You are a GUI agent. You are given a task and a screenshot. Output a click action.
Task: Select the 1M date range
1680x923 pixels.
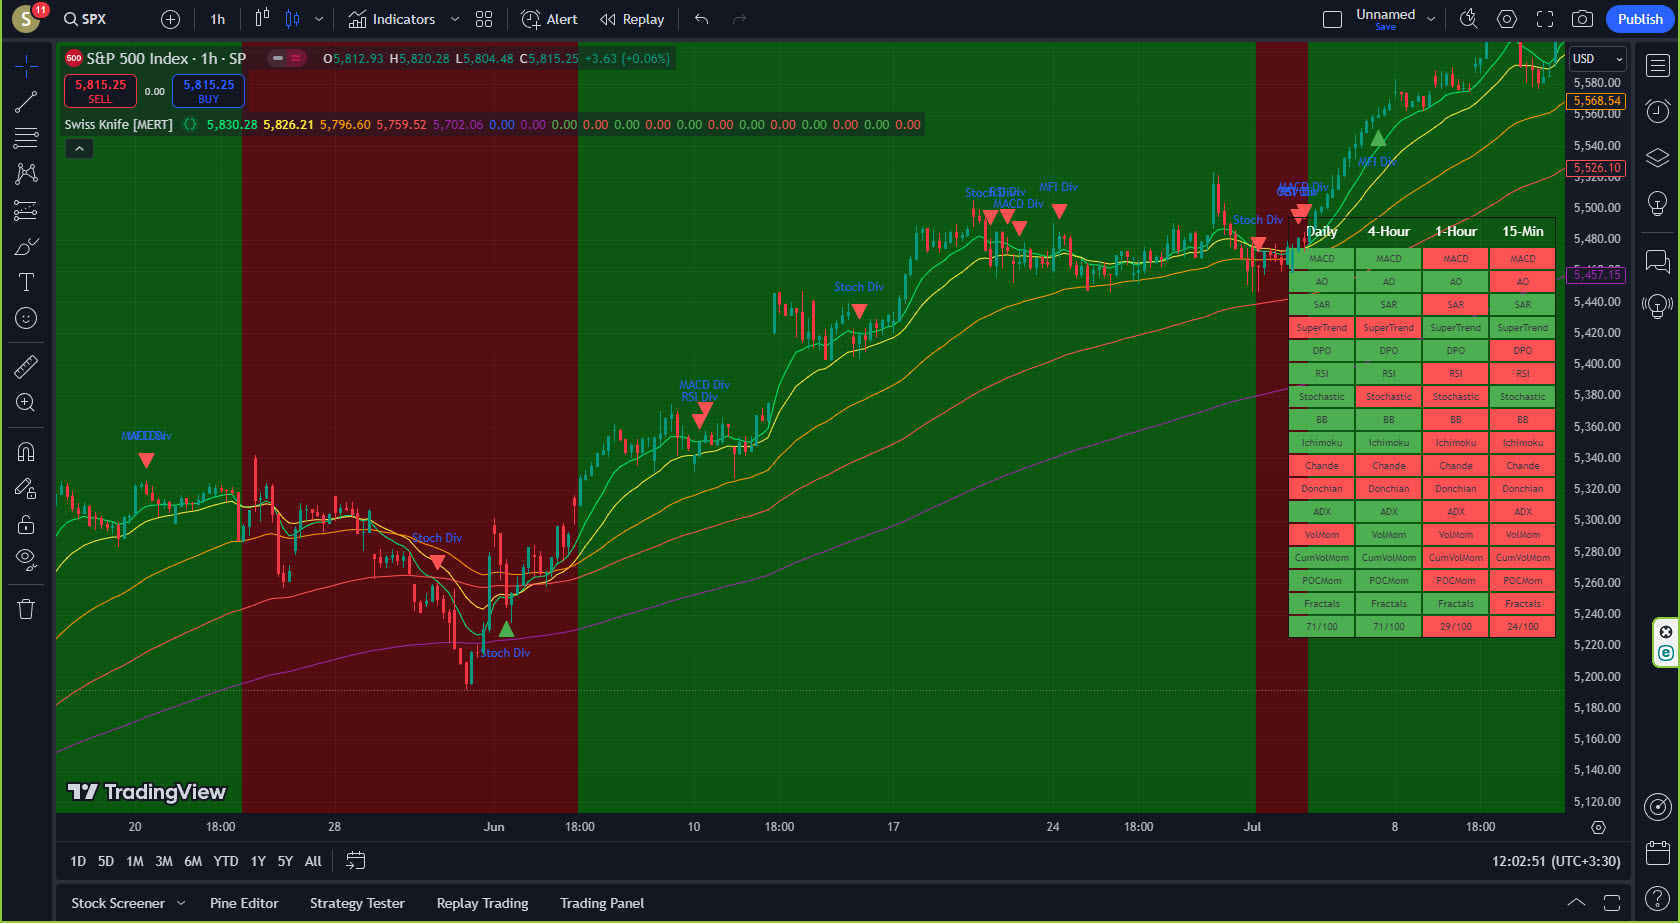pos(135,861)
